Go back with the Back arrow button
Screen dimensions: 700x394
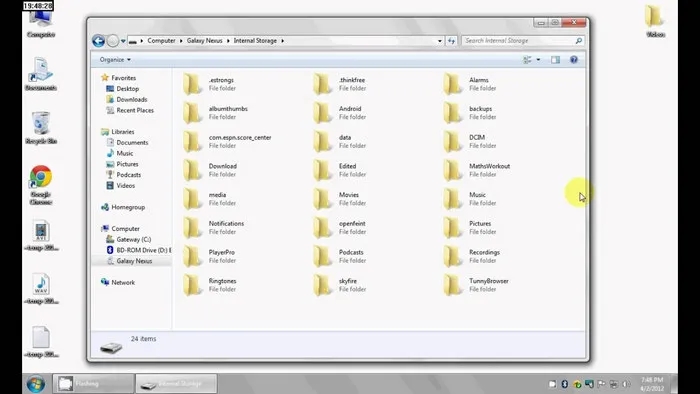[98, 41]
